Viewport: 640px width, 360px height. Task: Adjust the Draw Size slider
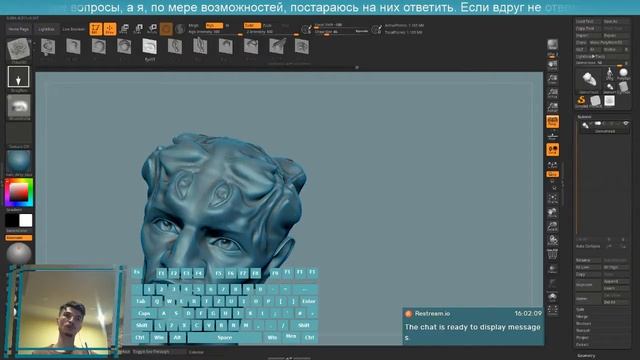tap(341, 32)
